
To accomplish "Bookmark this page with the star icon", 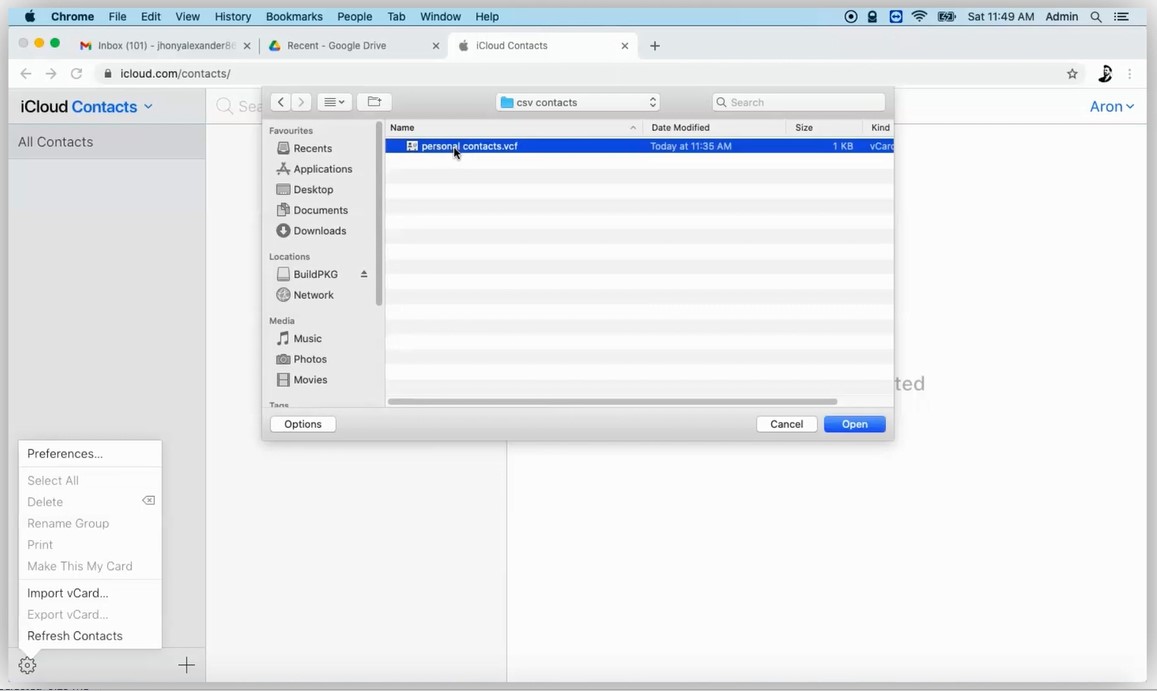I will [x=1072, y=74].
